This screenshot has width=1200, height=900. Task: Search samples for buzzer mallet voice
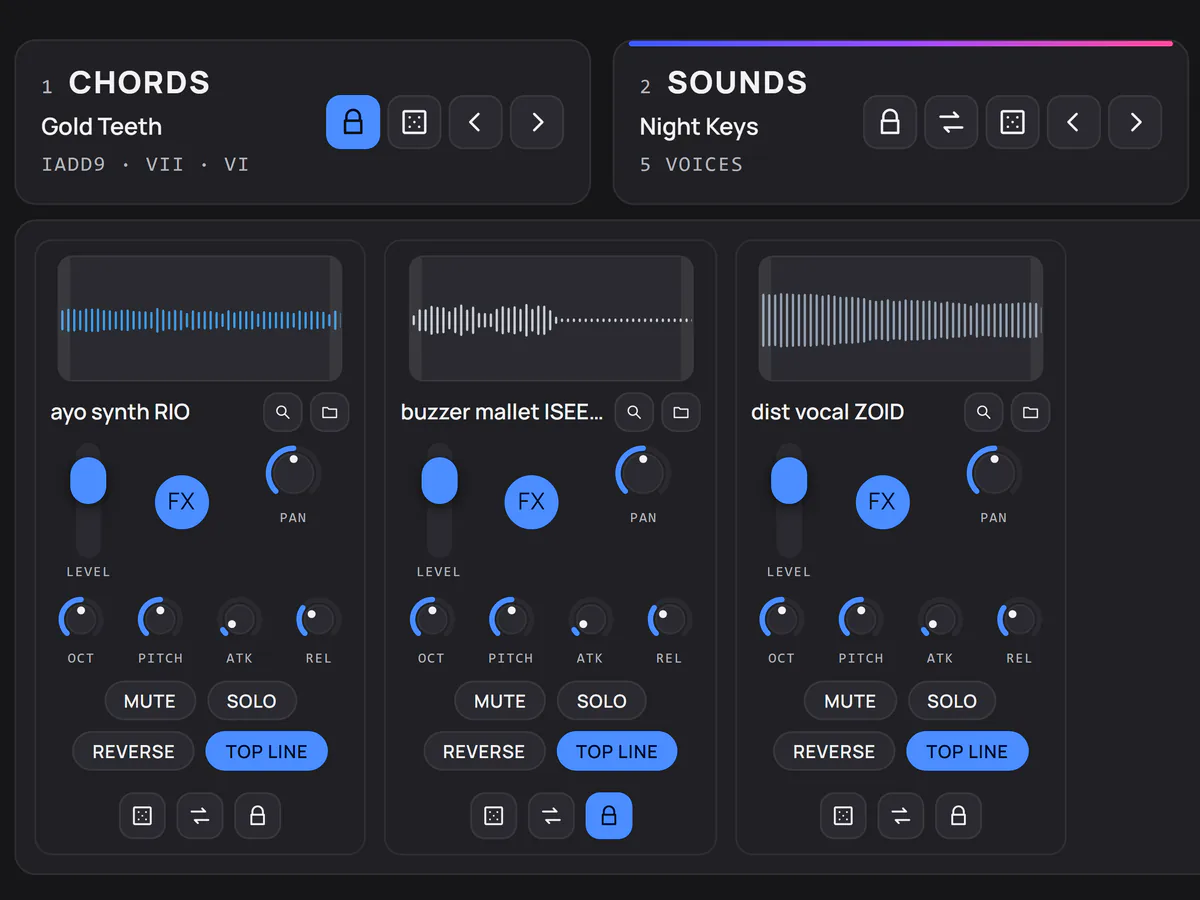click(x=634, y=412)
